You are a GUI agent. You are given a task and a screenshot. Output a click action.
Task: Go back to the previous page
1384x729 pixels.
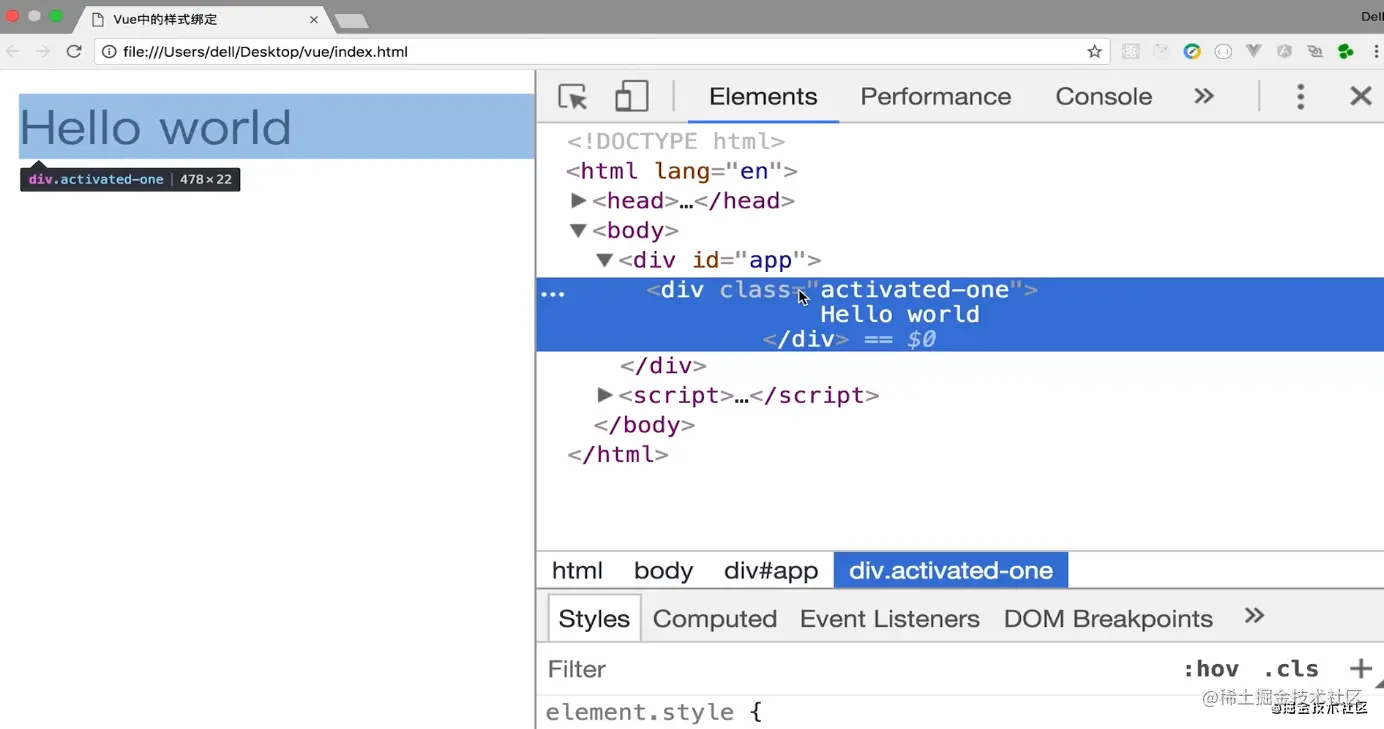(14, 51)
